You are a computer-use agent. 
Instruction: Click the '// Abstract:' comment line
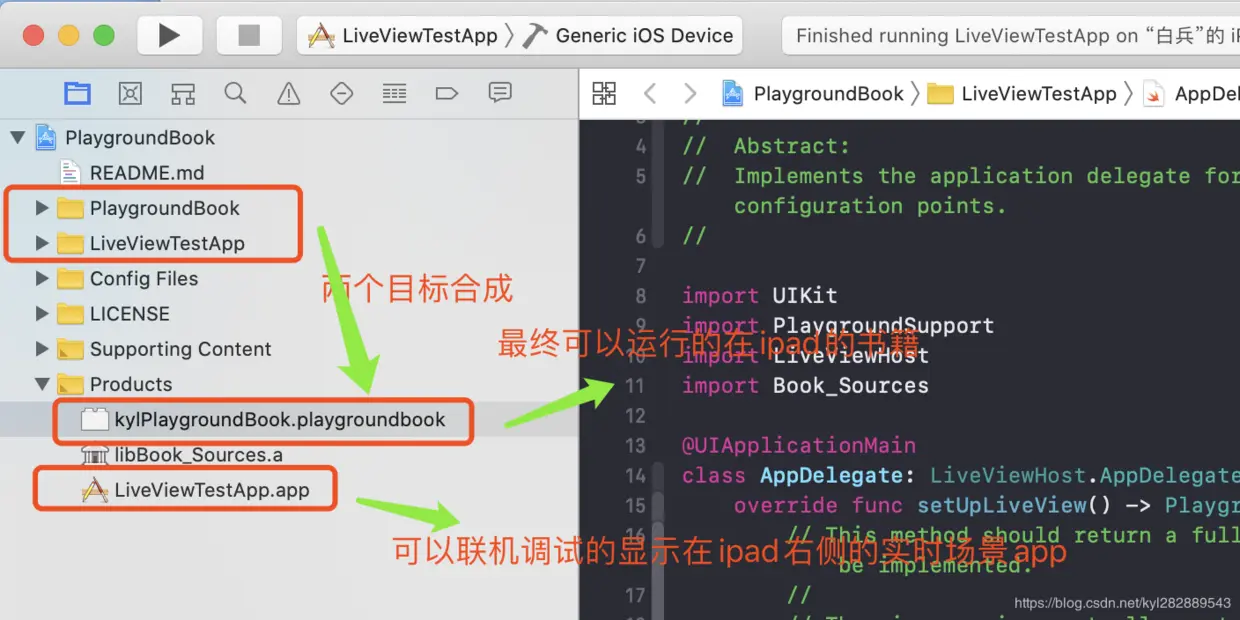click(x=766, y=146)
